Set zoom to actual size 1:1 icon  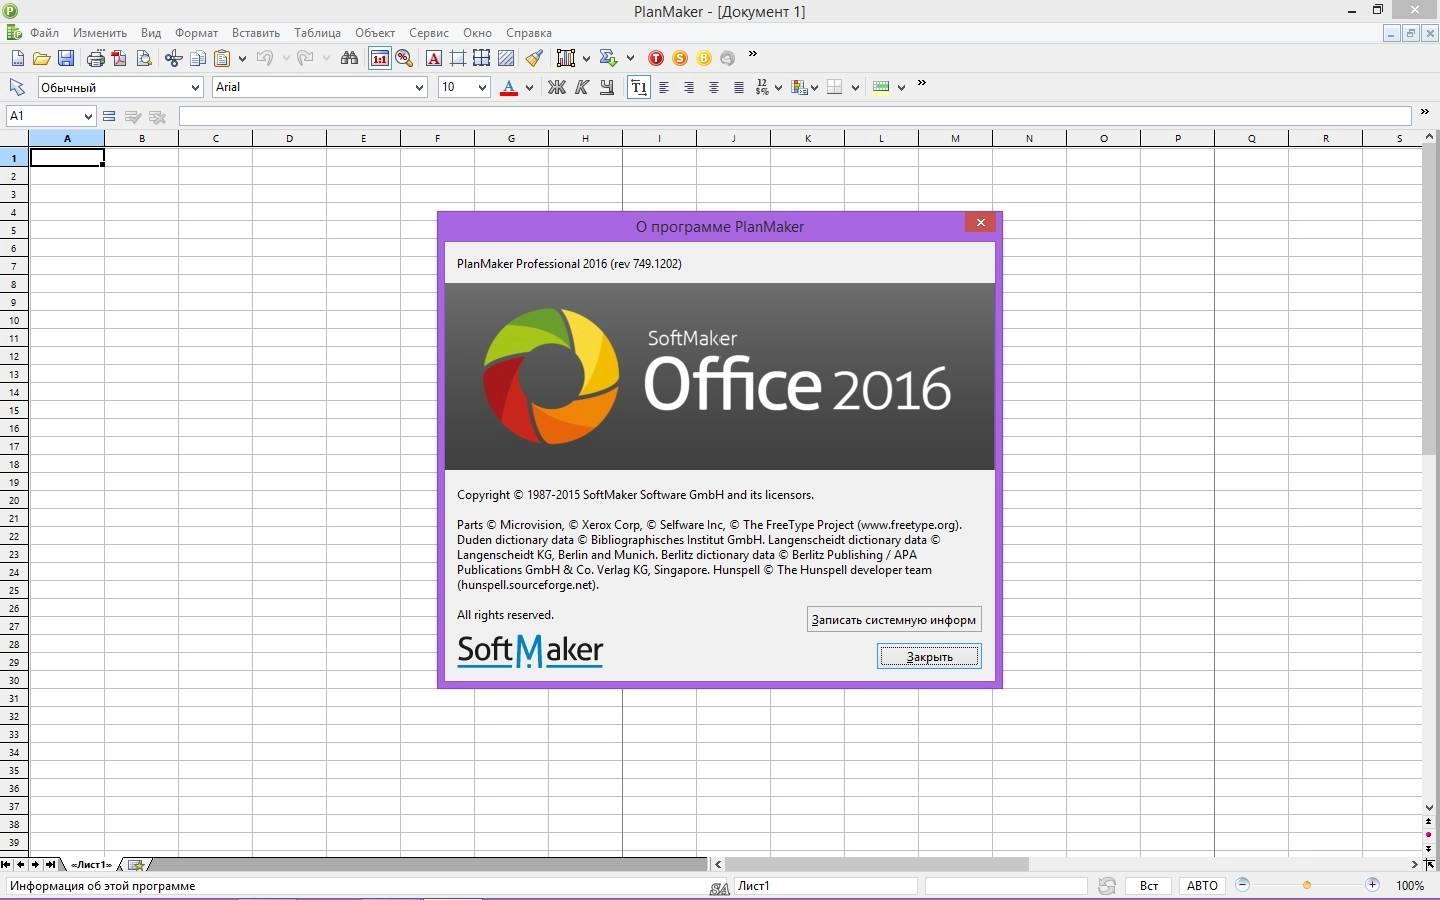coord(380,58)
